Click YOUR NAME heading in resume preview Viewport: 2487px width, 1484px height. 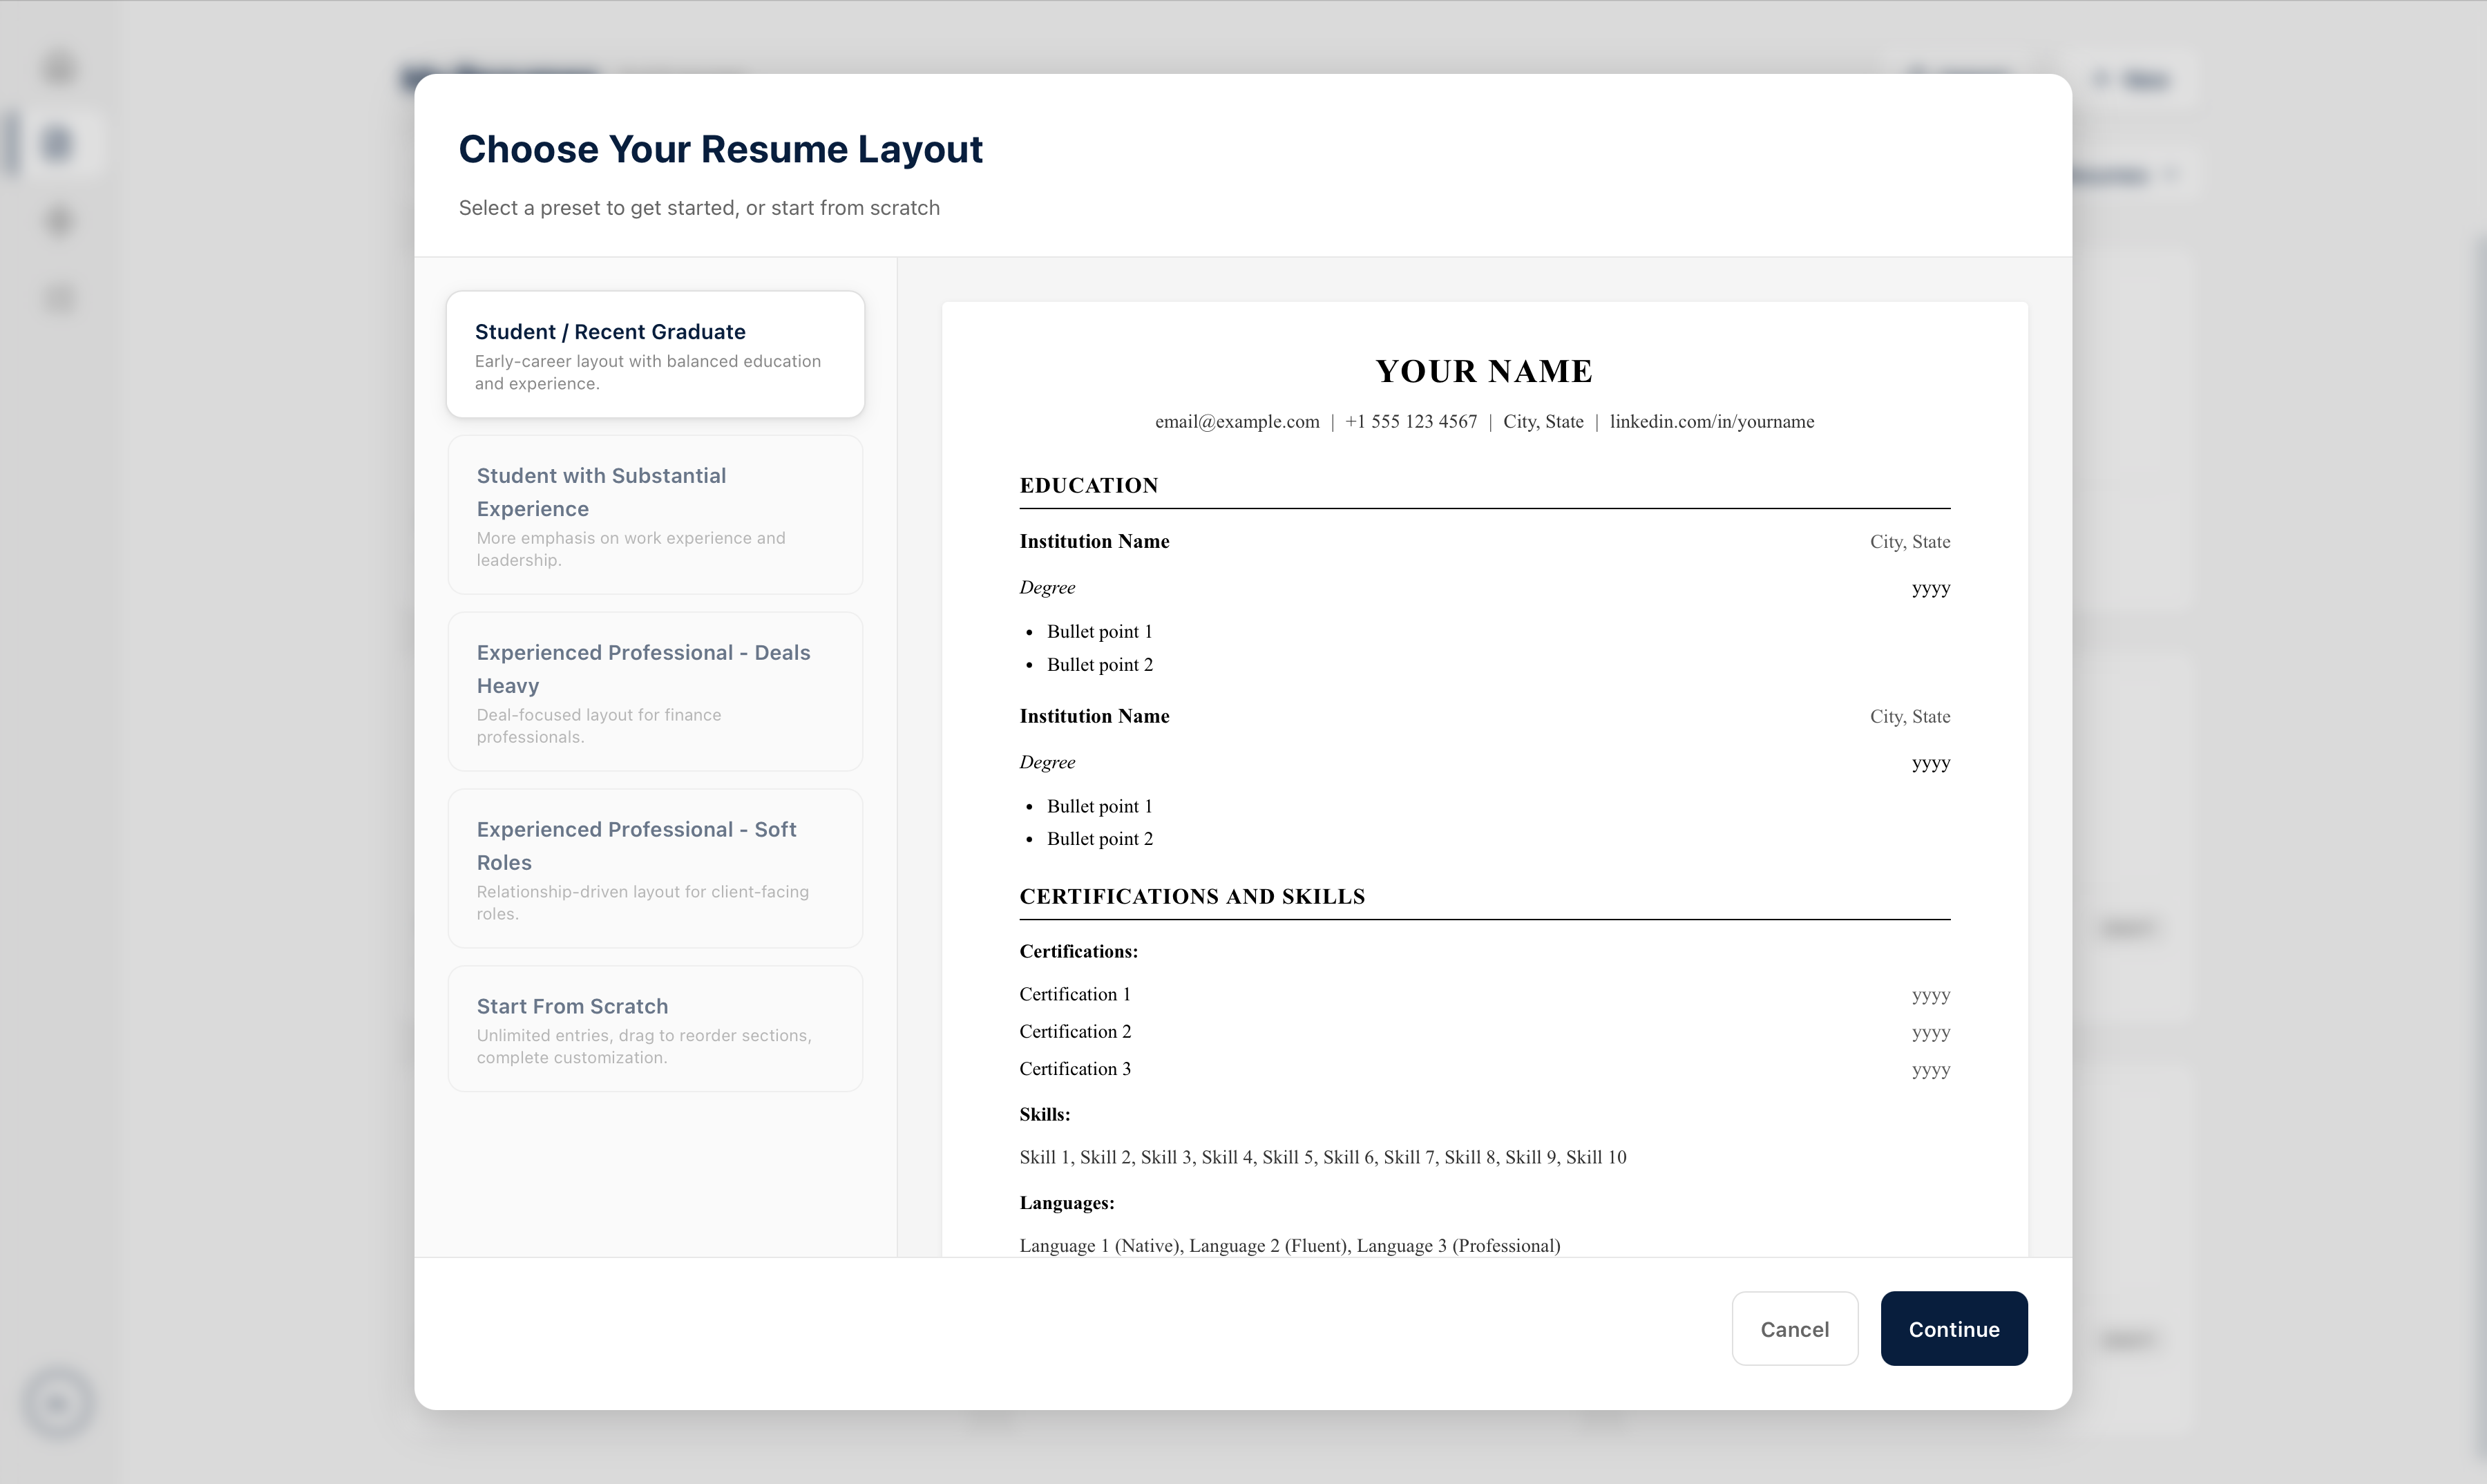(1484, 371)
